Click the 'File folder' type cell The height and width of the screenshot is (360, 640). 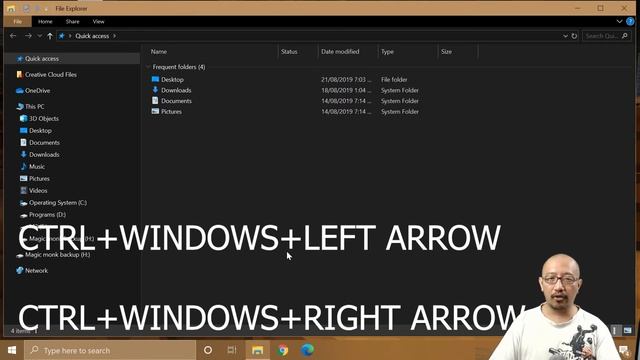(x=394, y=80)
